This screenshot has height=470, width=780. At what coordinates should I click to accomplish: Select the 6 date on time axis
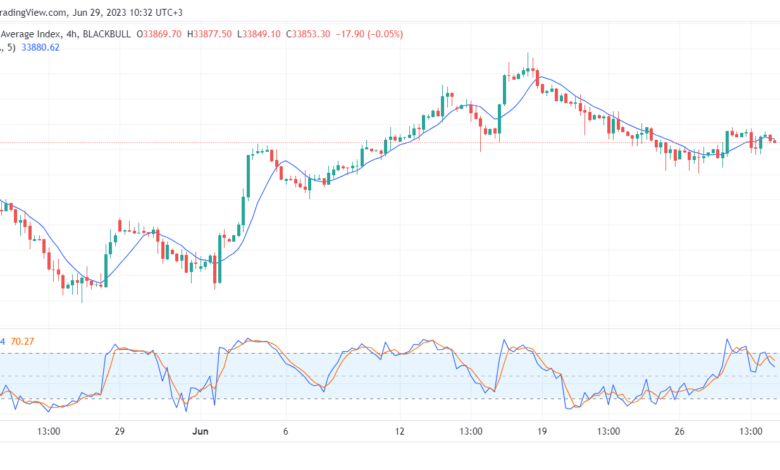(x=286, y=432)
